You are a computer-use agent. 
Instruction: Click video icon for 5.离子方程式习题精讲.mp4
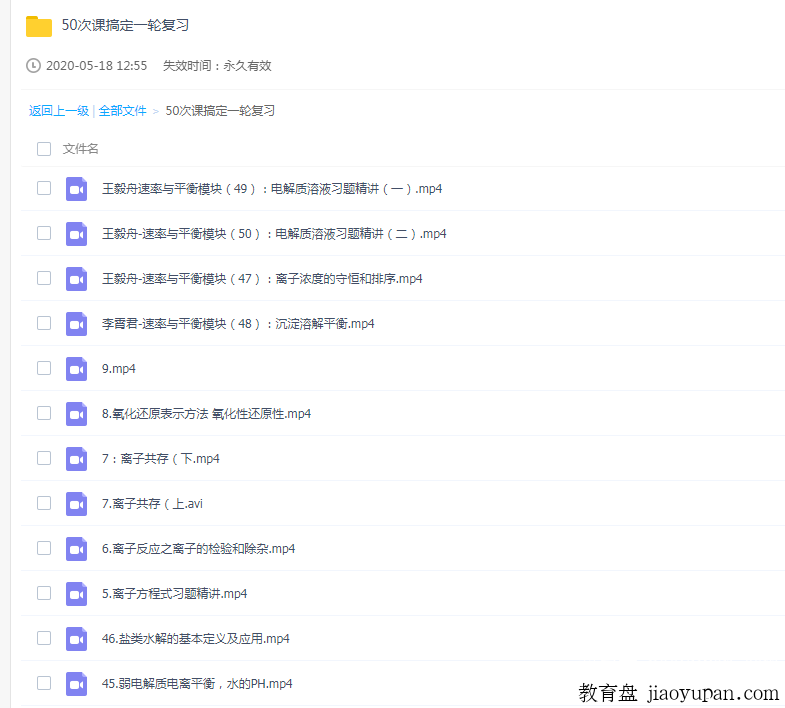pyautogui.click(x=76, y=594)
